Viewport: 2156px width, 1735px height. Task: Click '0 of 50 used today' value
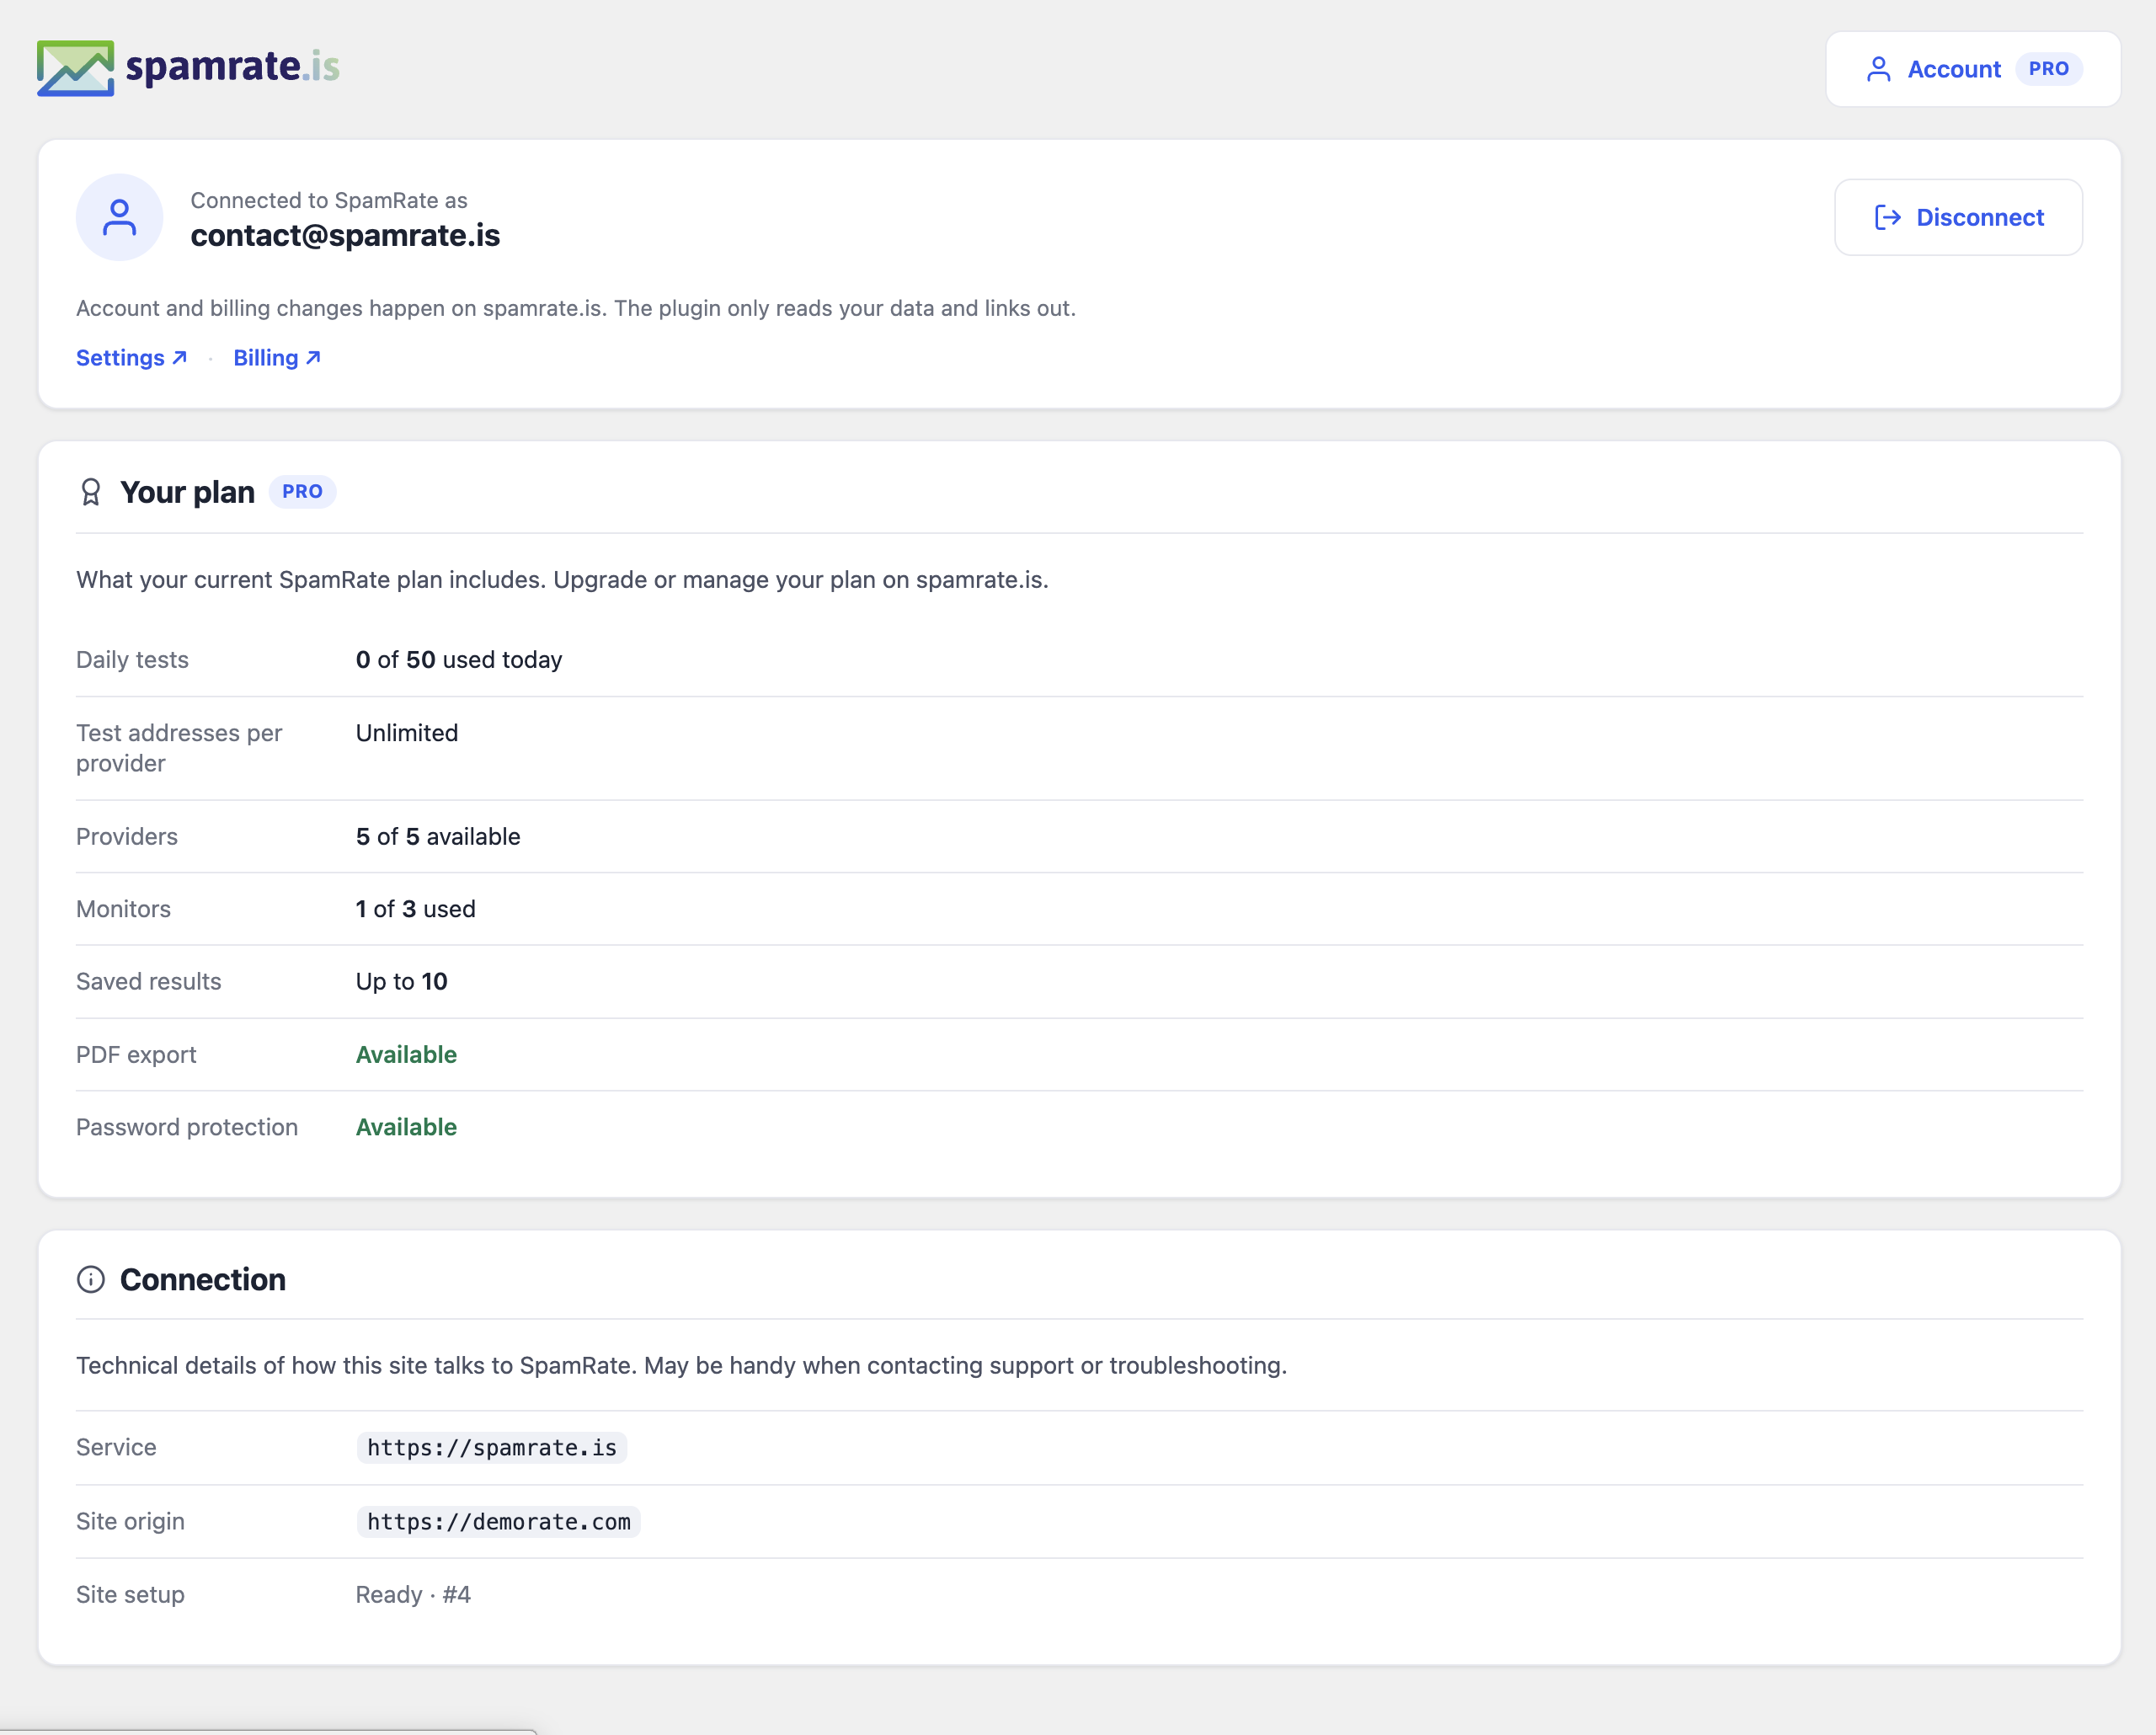[459, 660]
